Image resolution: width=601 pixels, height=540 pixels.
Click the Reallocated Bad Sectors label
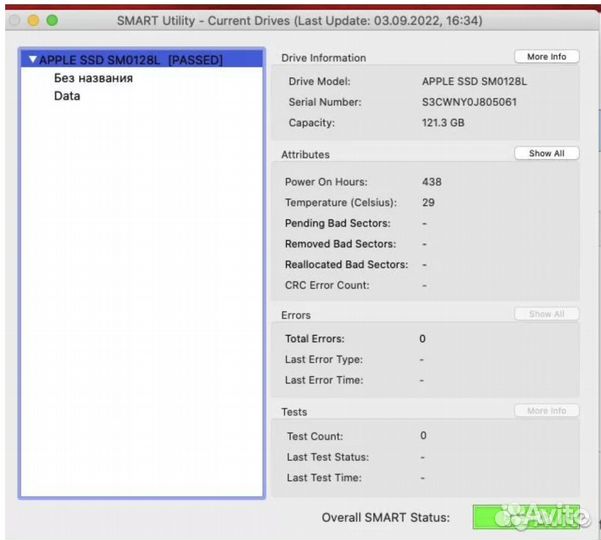tap(346, 265)
